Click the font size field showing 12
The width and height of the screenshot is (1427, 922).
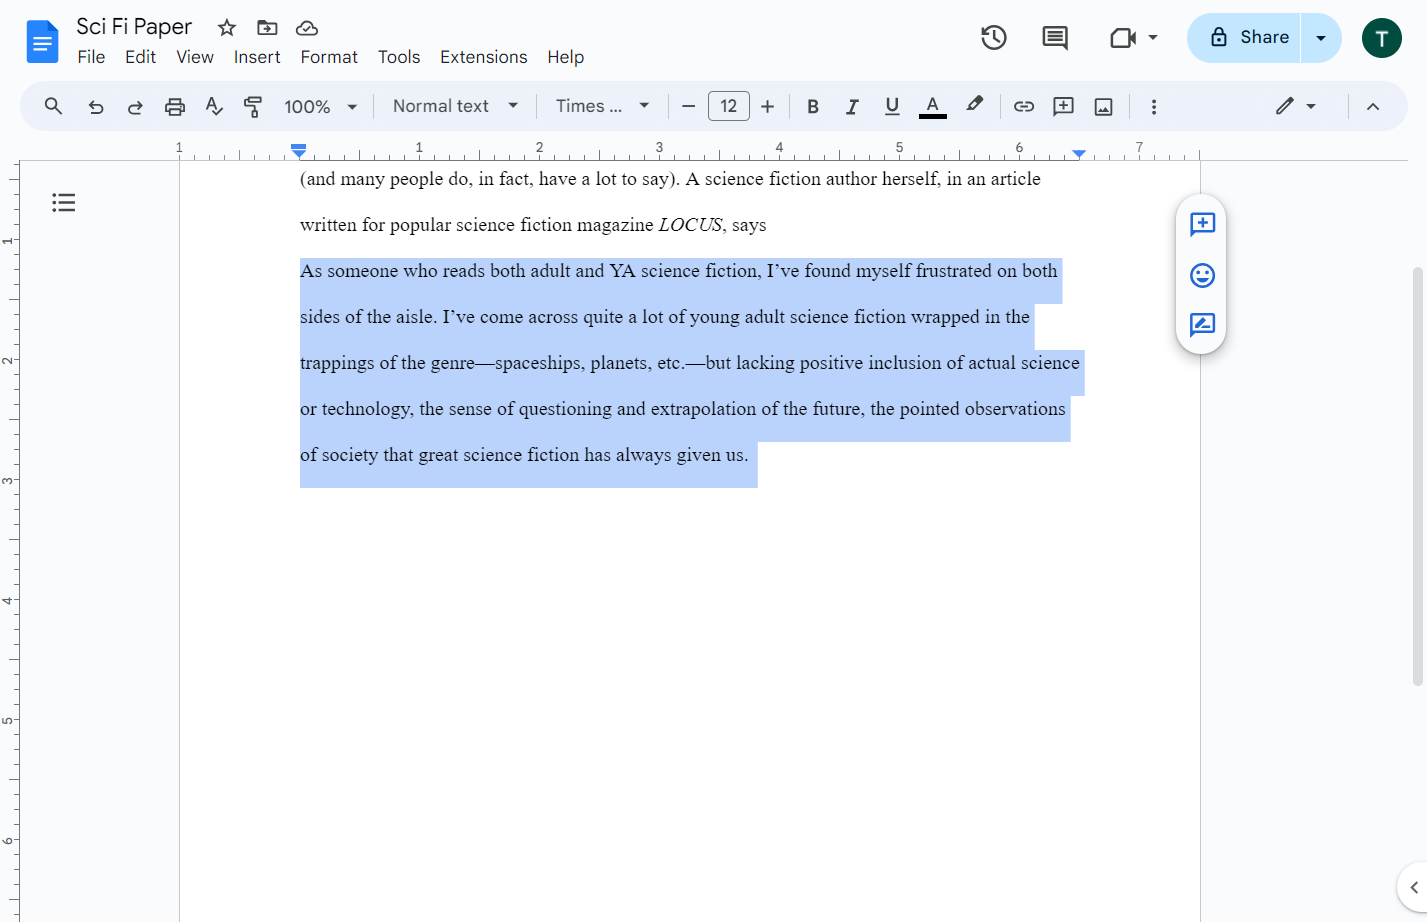click(729, 106)
